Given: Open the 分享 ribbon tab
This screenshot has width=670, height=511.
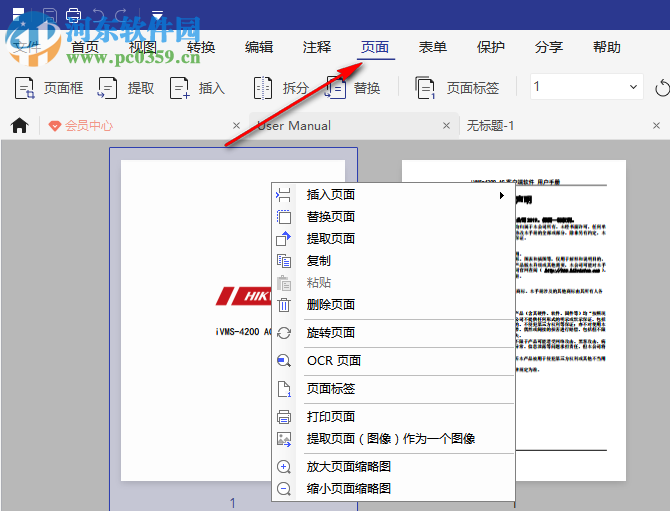Looking at the screenshot, I should [549, 47].
